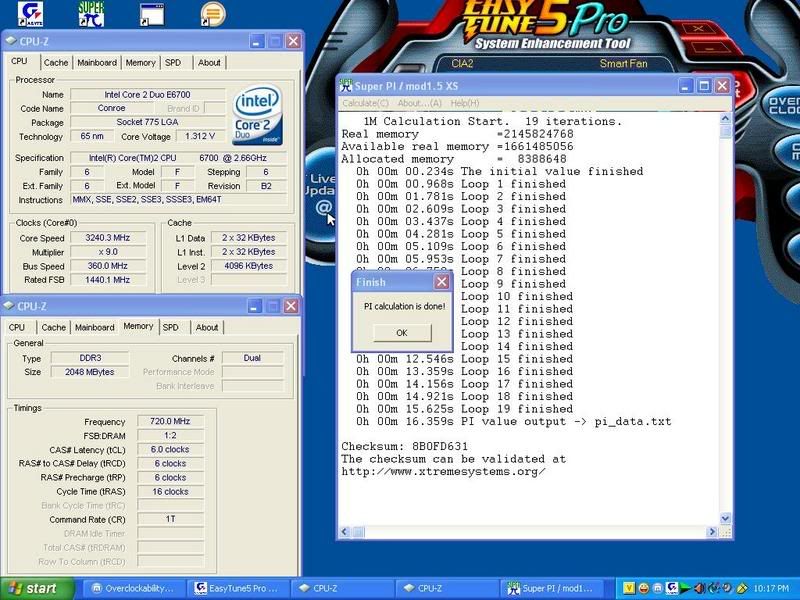Click Super PI vertical scrollbar down arrow
The width and height of the screenshot is (800, 600).
725,518
